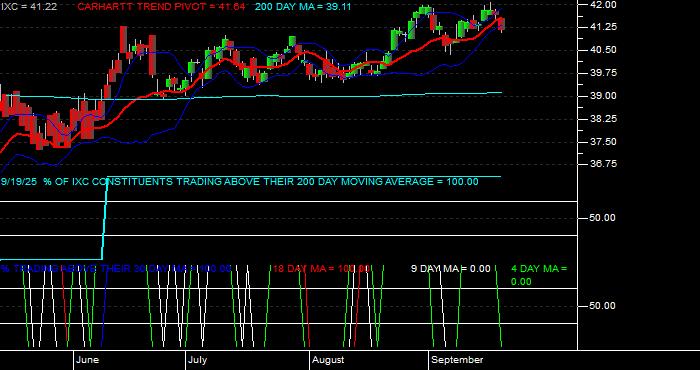Click the 9 DAY MA = 0.00 label

tap(450, 269)
